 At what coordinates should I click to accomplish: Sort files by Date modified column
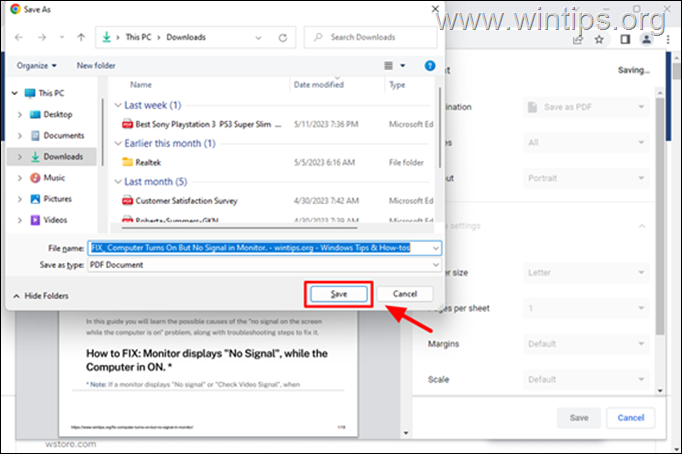click(x=319, y=85)
